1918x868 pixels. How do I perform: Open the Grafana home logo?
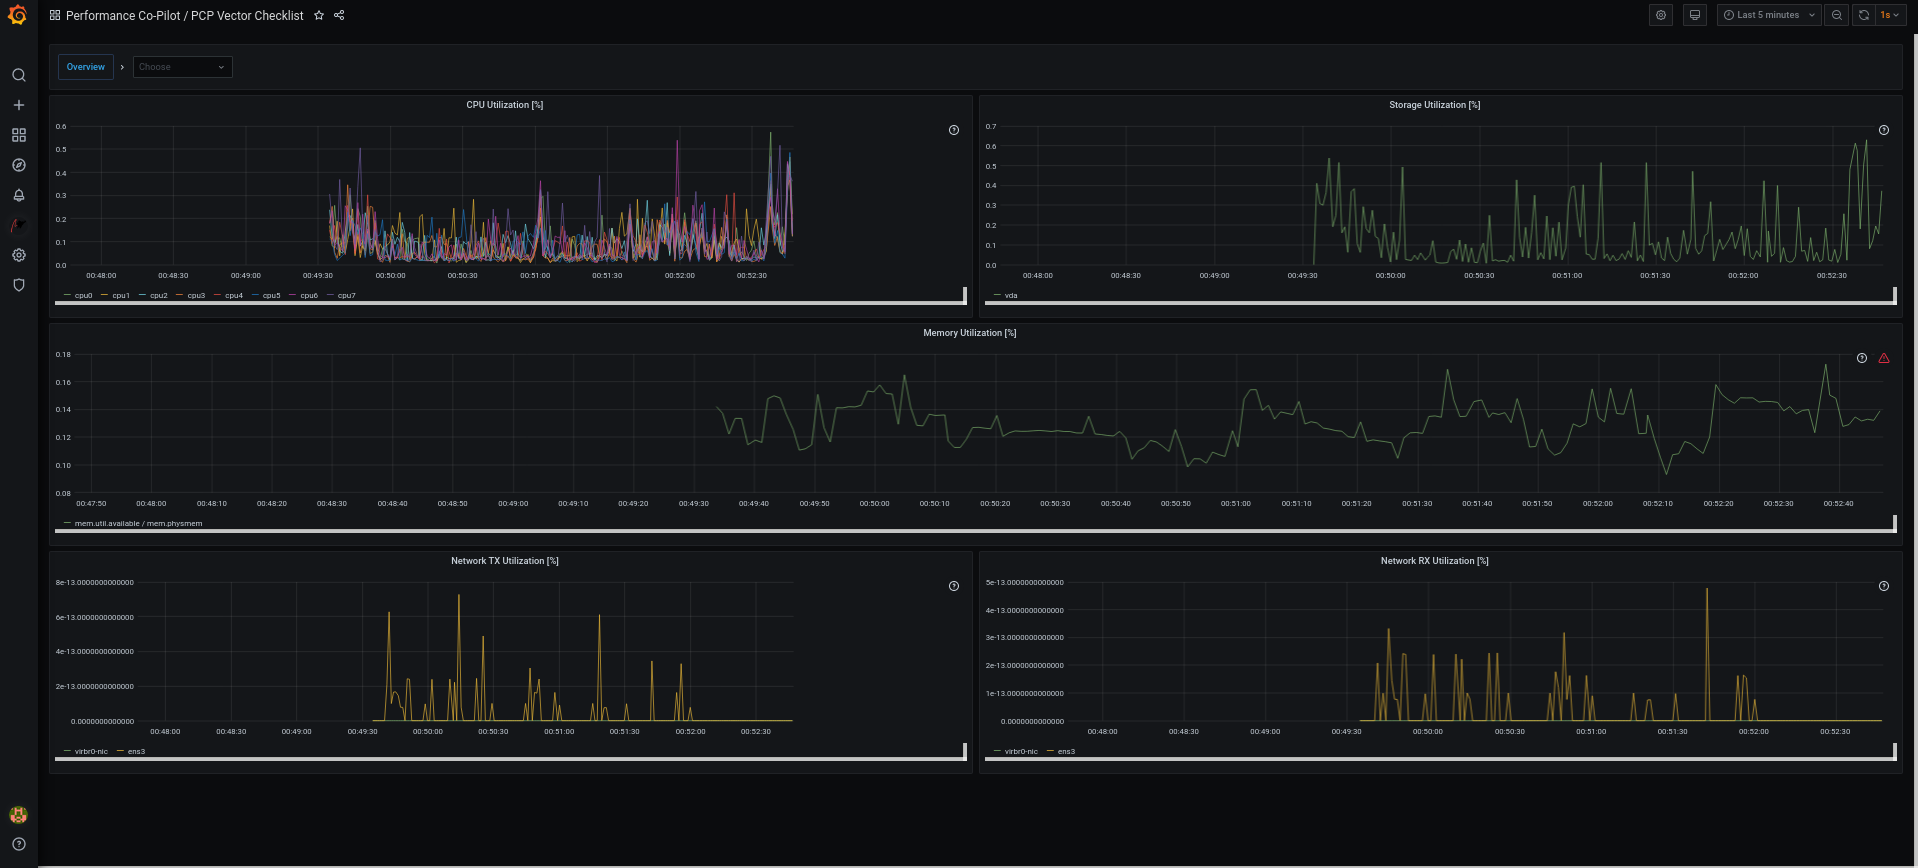(x=18, y=15)
